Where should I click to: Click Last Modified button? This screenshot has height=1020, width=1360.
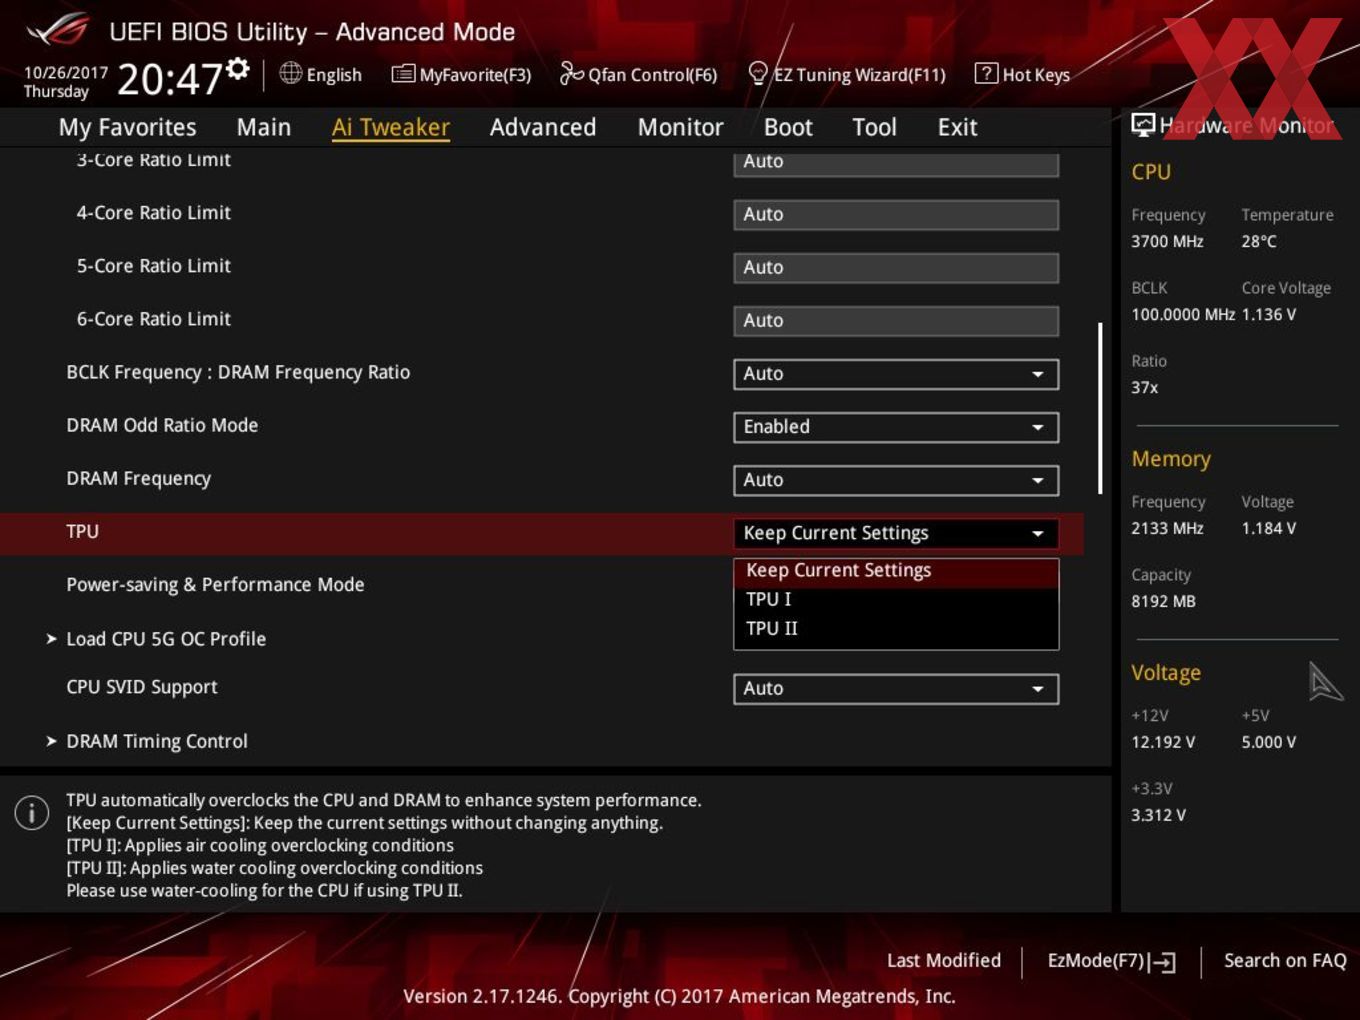pos(944,961)
